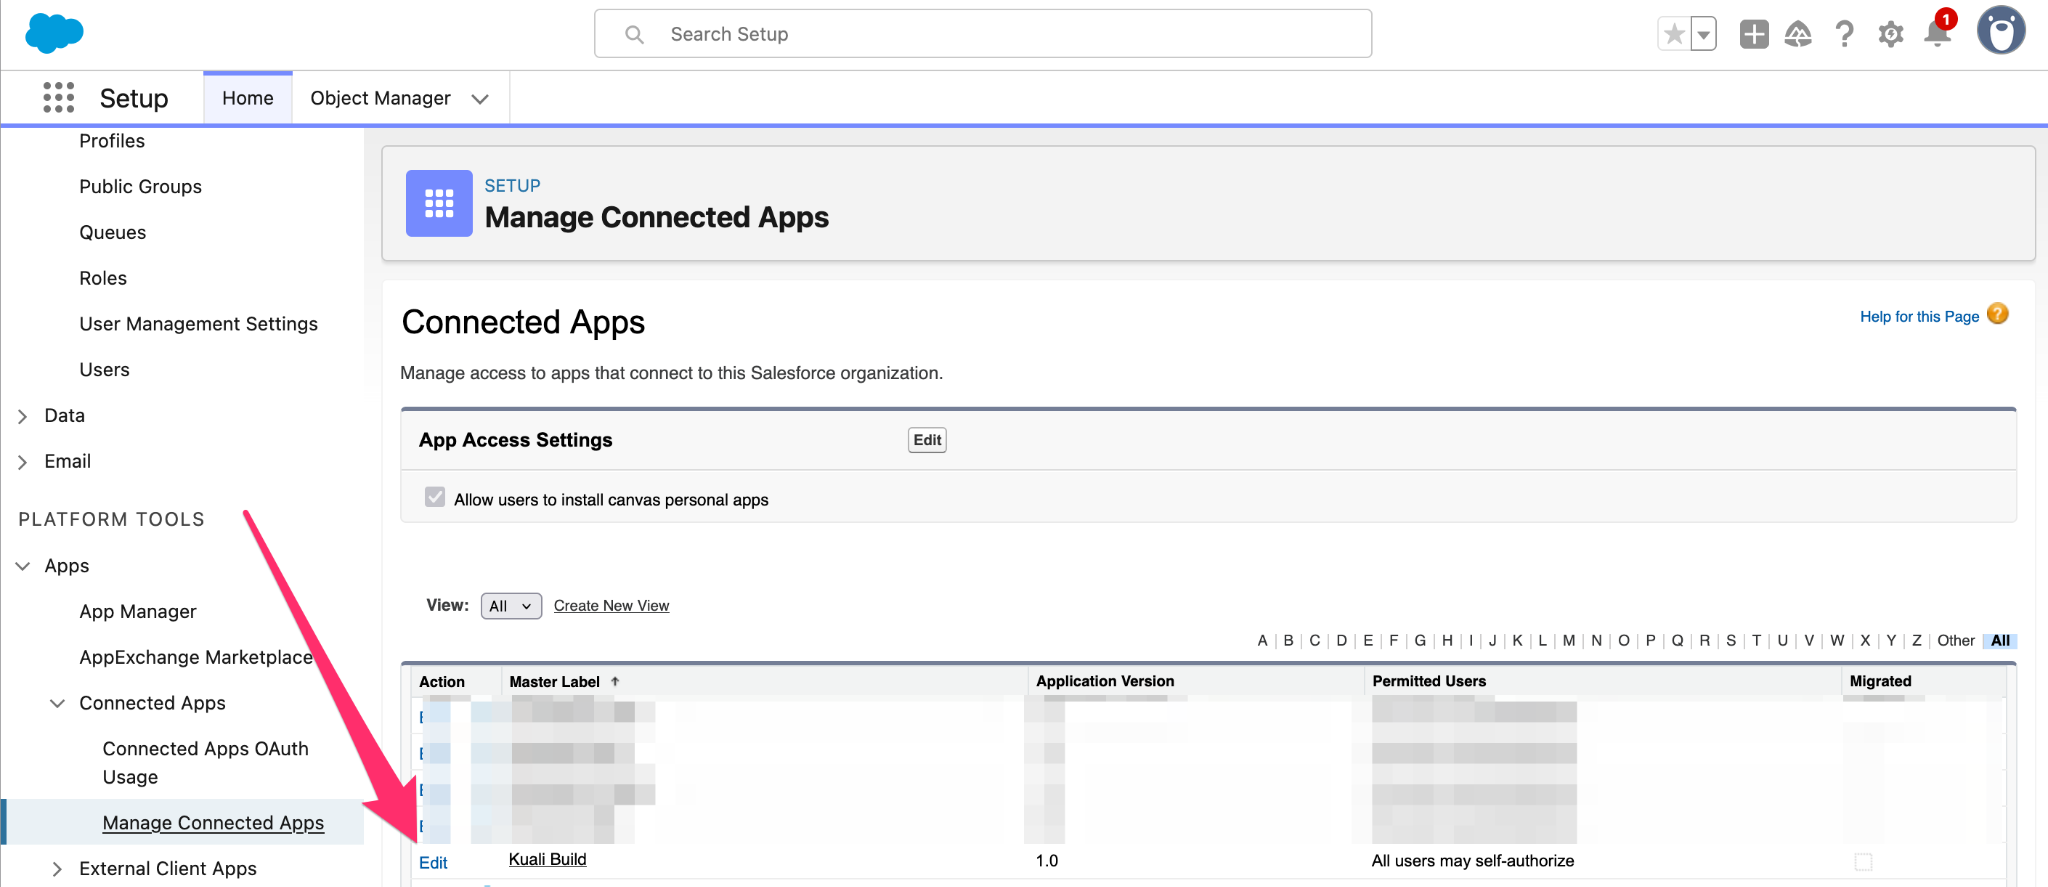Click the favorites star icon

[1674, 35]
